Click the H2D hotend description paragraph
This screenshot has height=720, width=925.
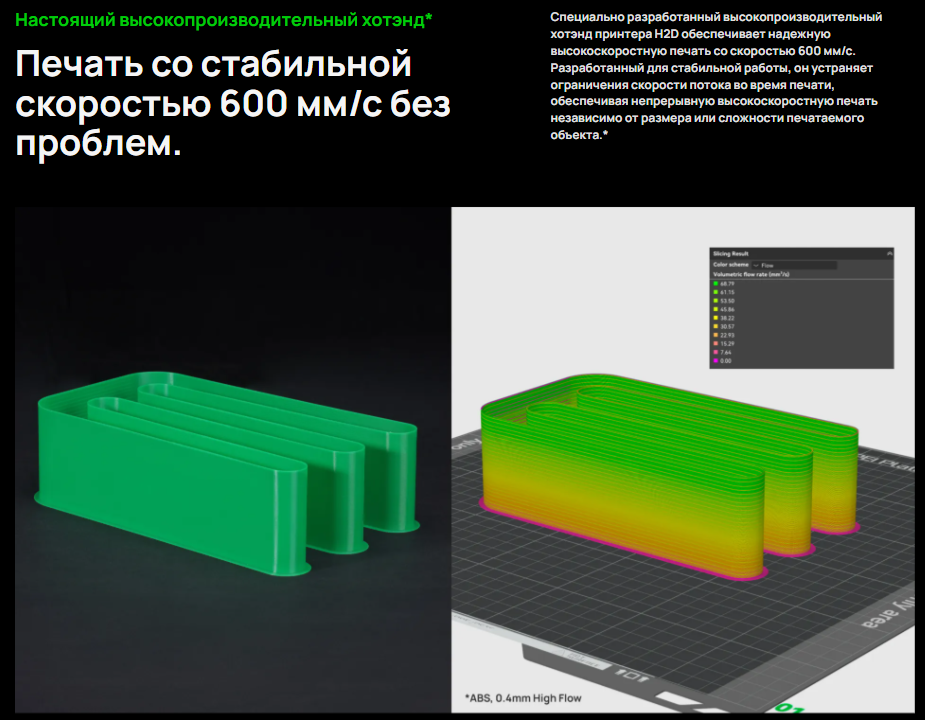pos(716,76)
